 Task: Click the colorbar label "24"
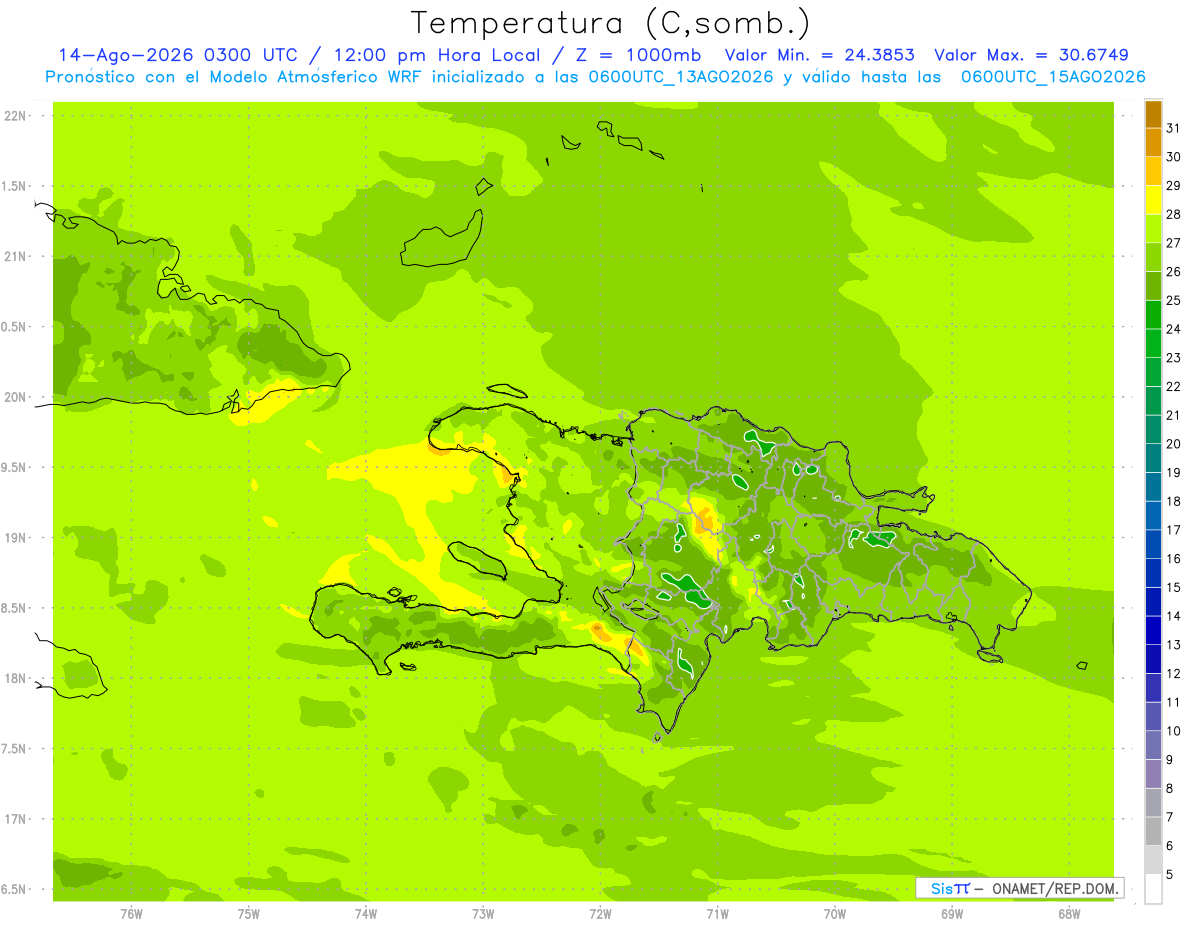(1174, 329)
